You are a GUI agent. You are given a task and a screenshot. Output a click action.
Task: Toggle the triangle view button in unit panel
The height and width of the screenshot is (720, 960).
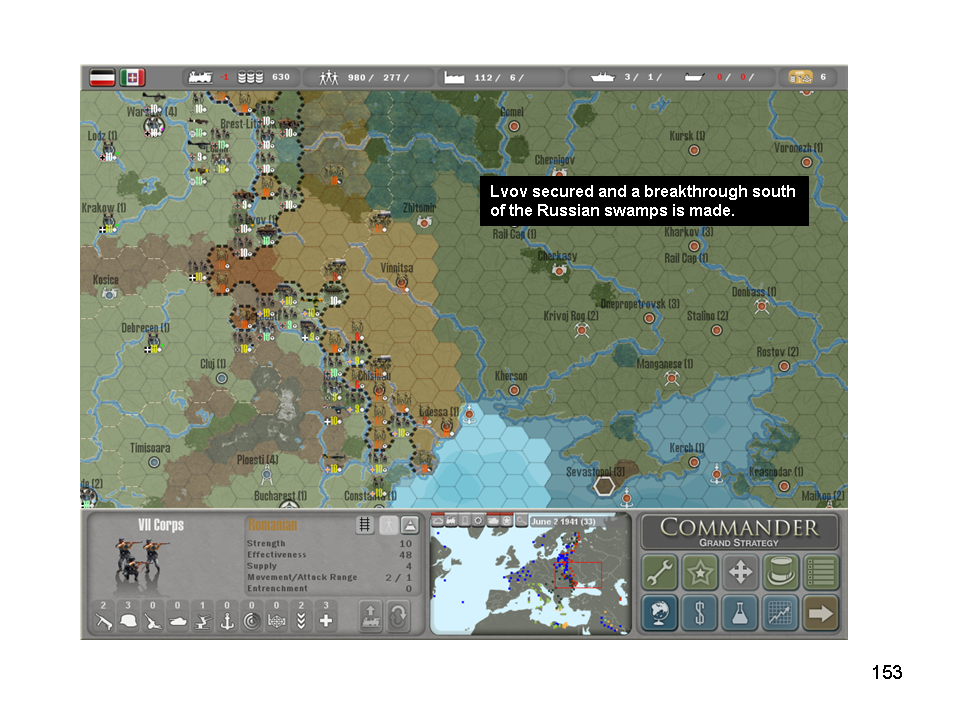(409, 525)
